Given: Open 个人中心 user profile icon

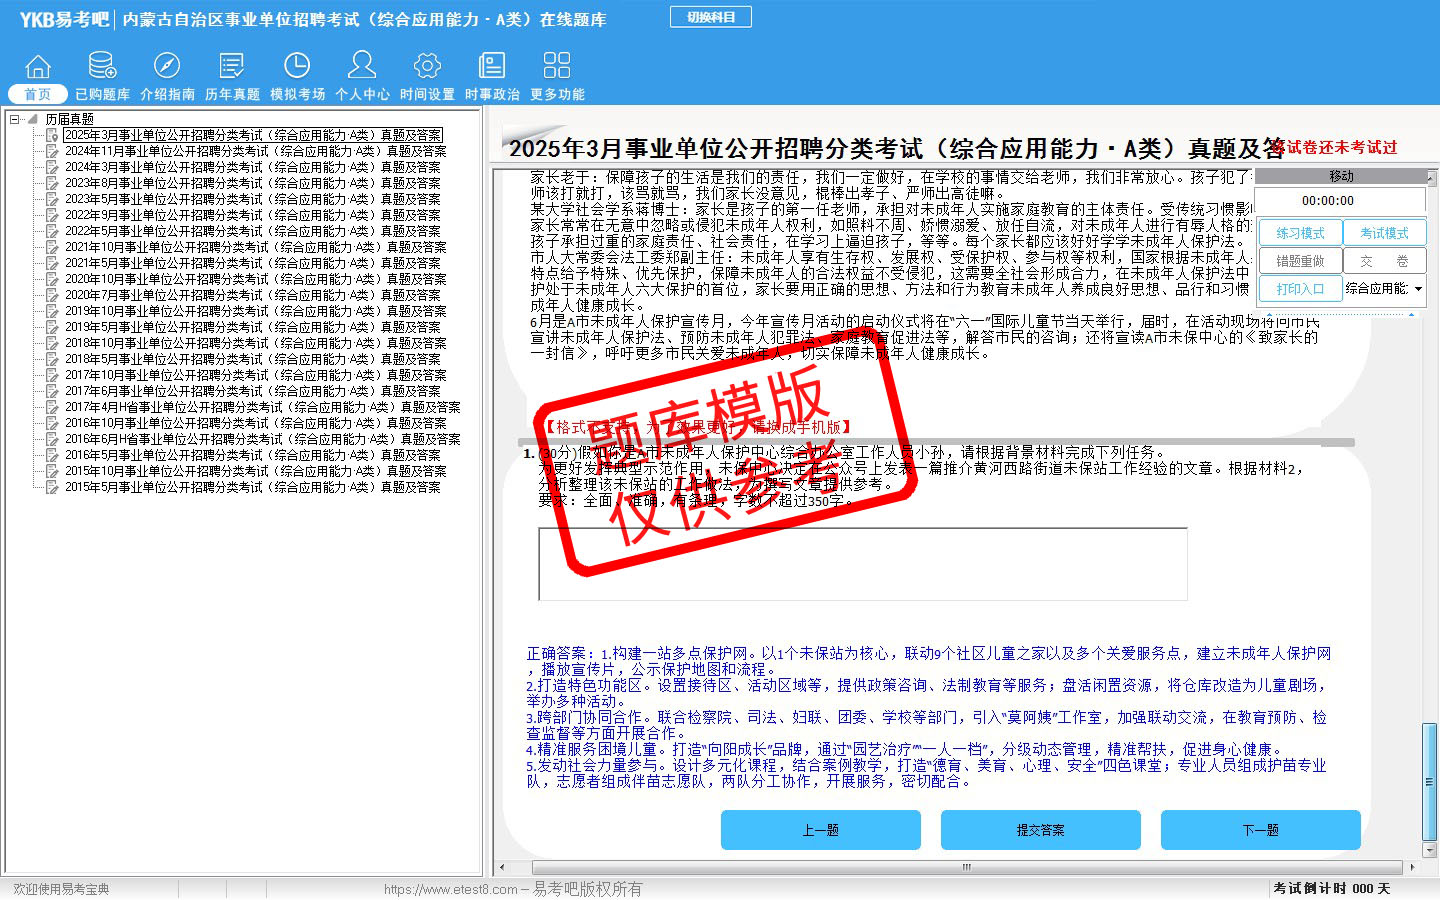Looking at the screenshot, I should 362,67.
